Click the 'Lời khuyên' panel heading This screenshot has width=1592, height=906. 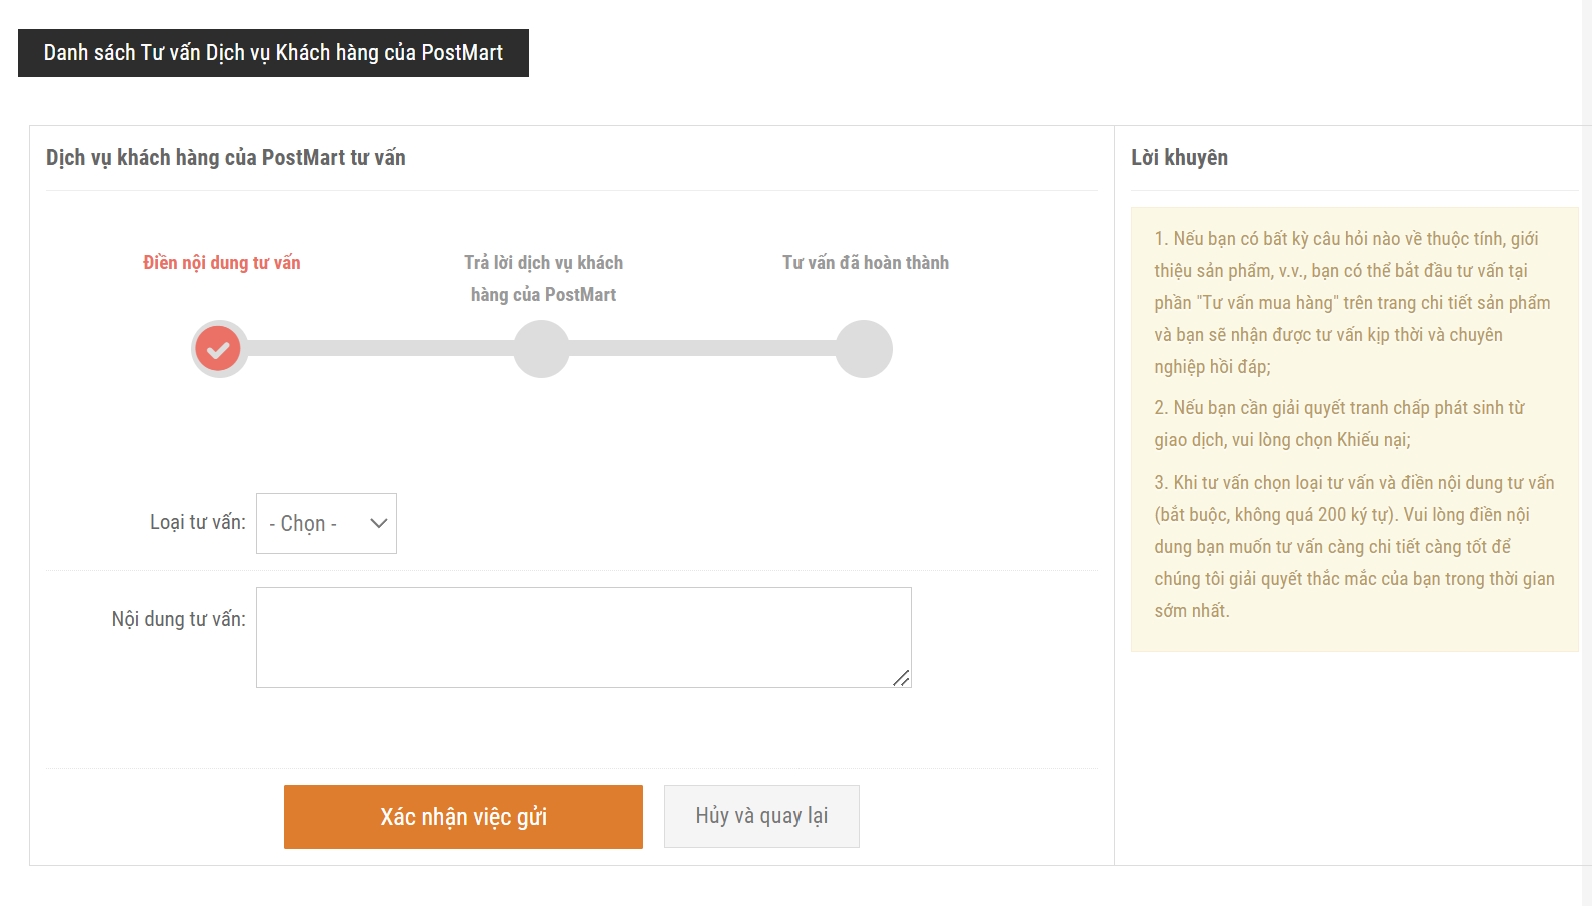[x=1179, y=158]
